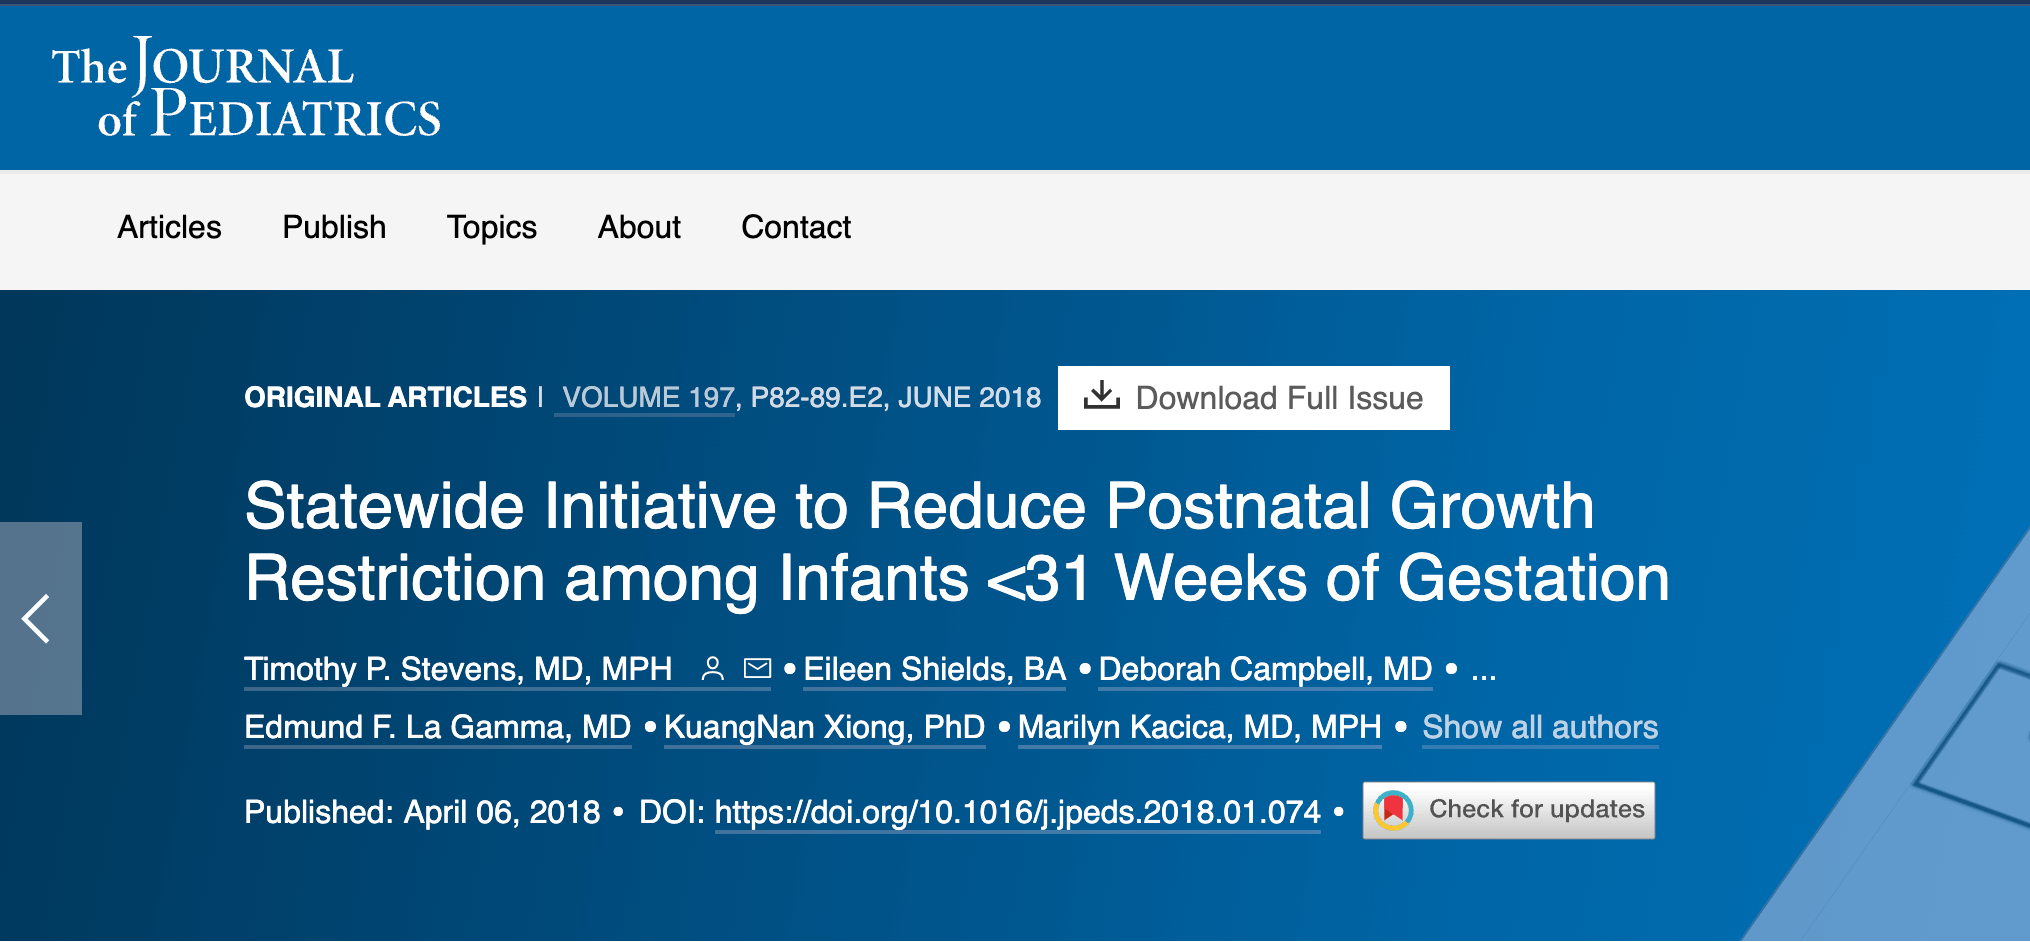
Task: Click the download arrow icon
Action: [1101, 396]
